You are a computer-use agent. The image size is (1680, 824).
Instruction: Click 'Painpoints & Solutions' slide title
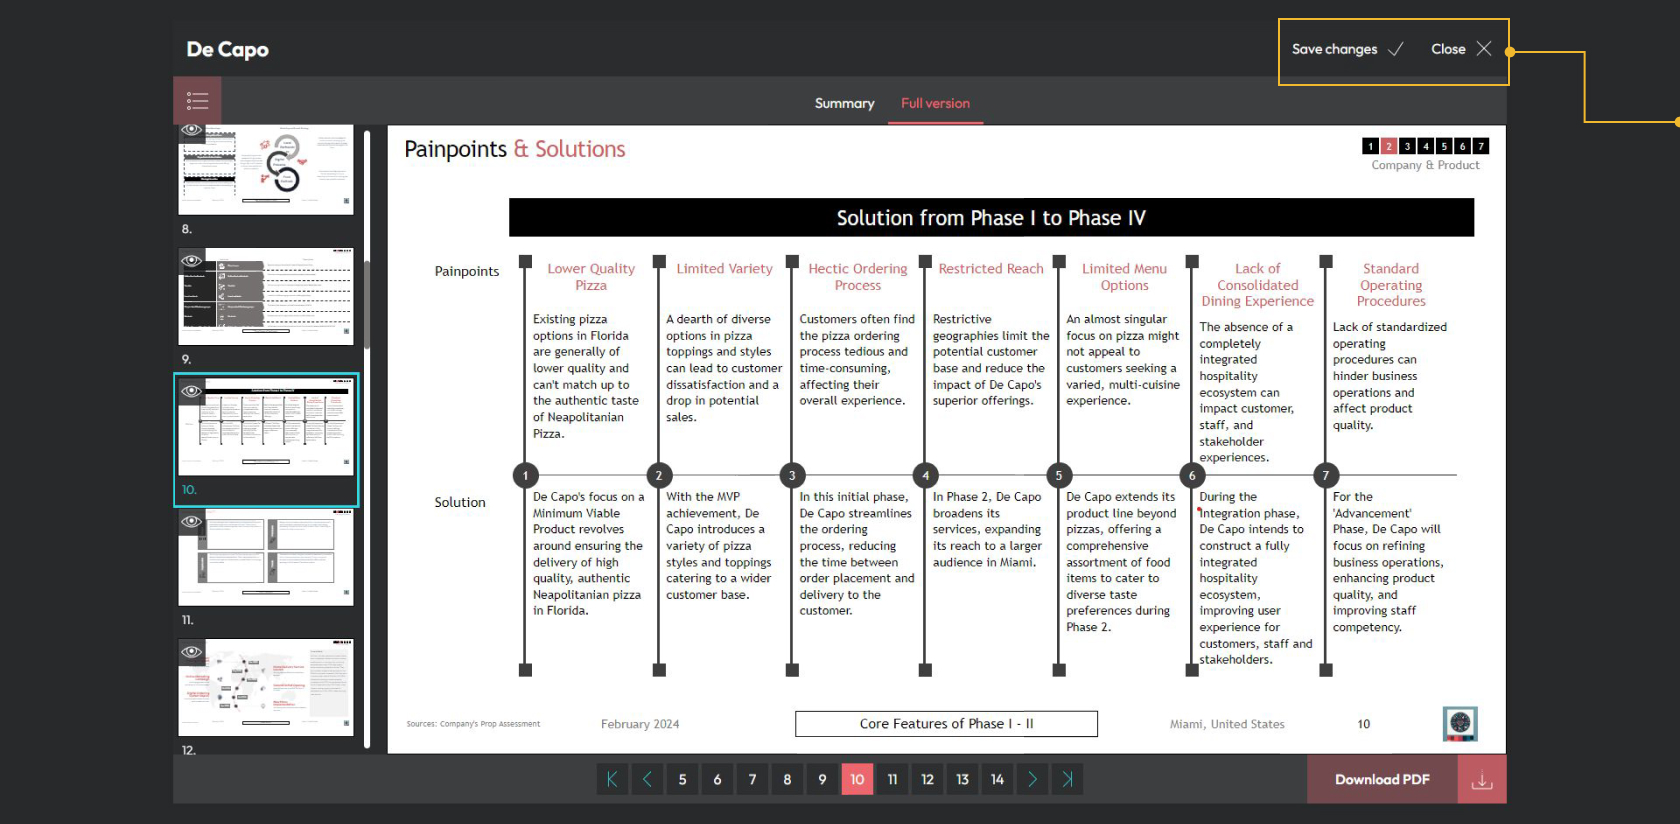(x=515, y=149)
